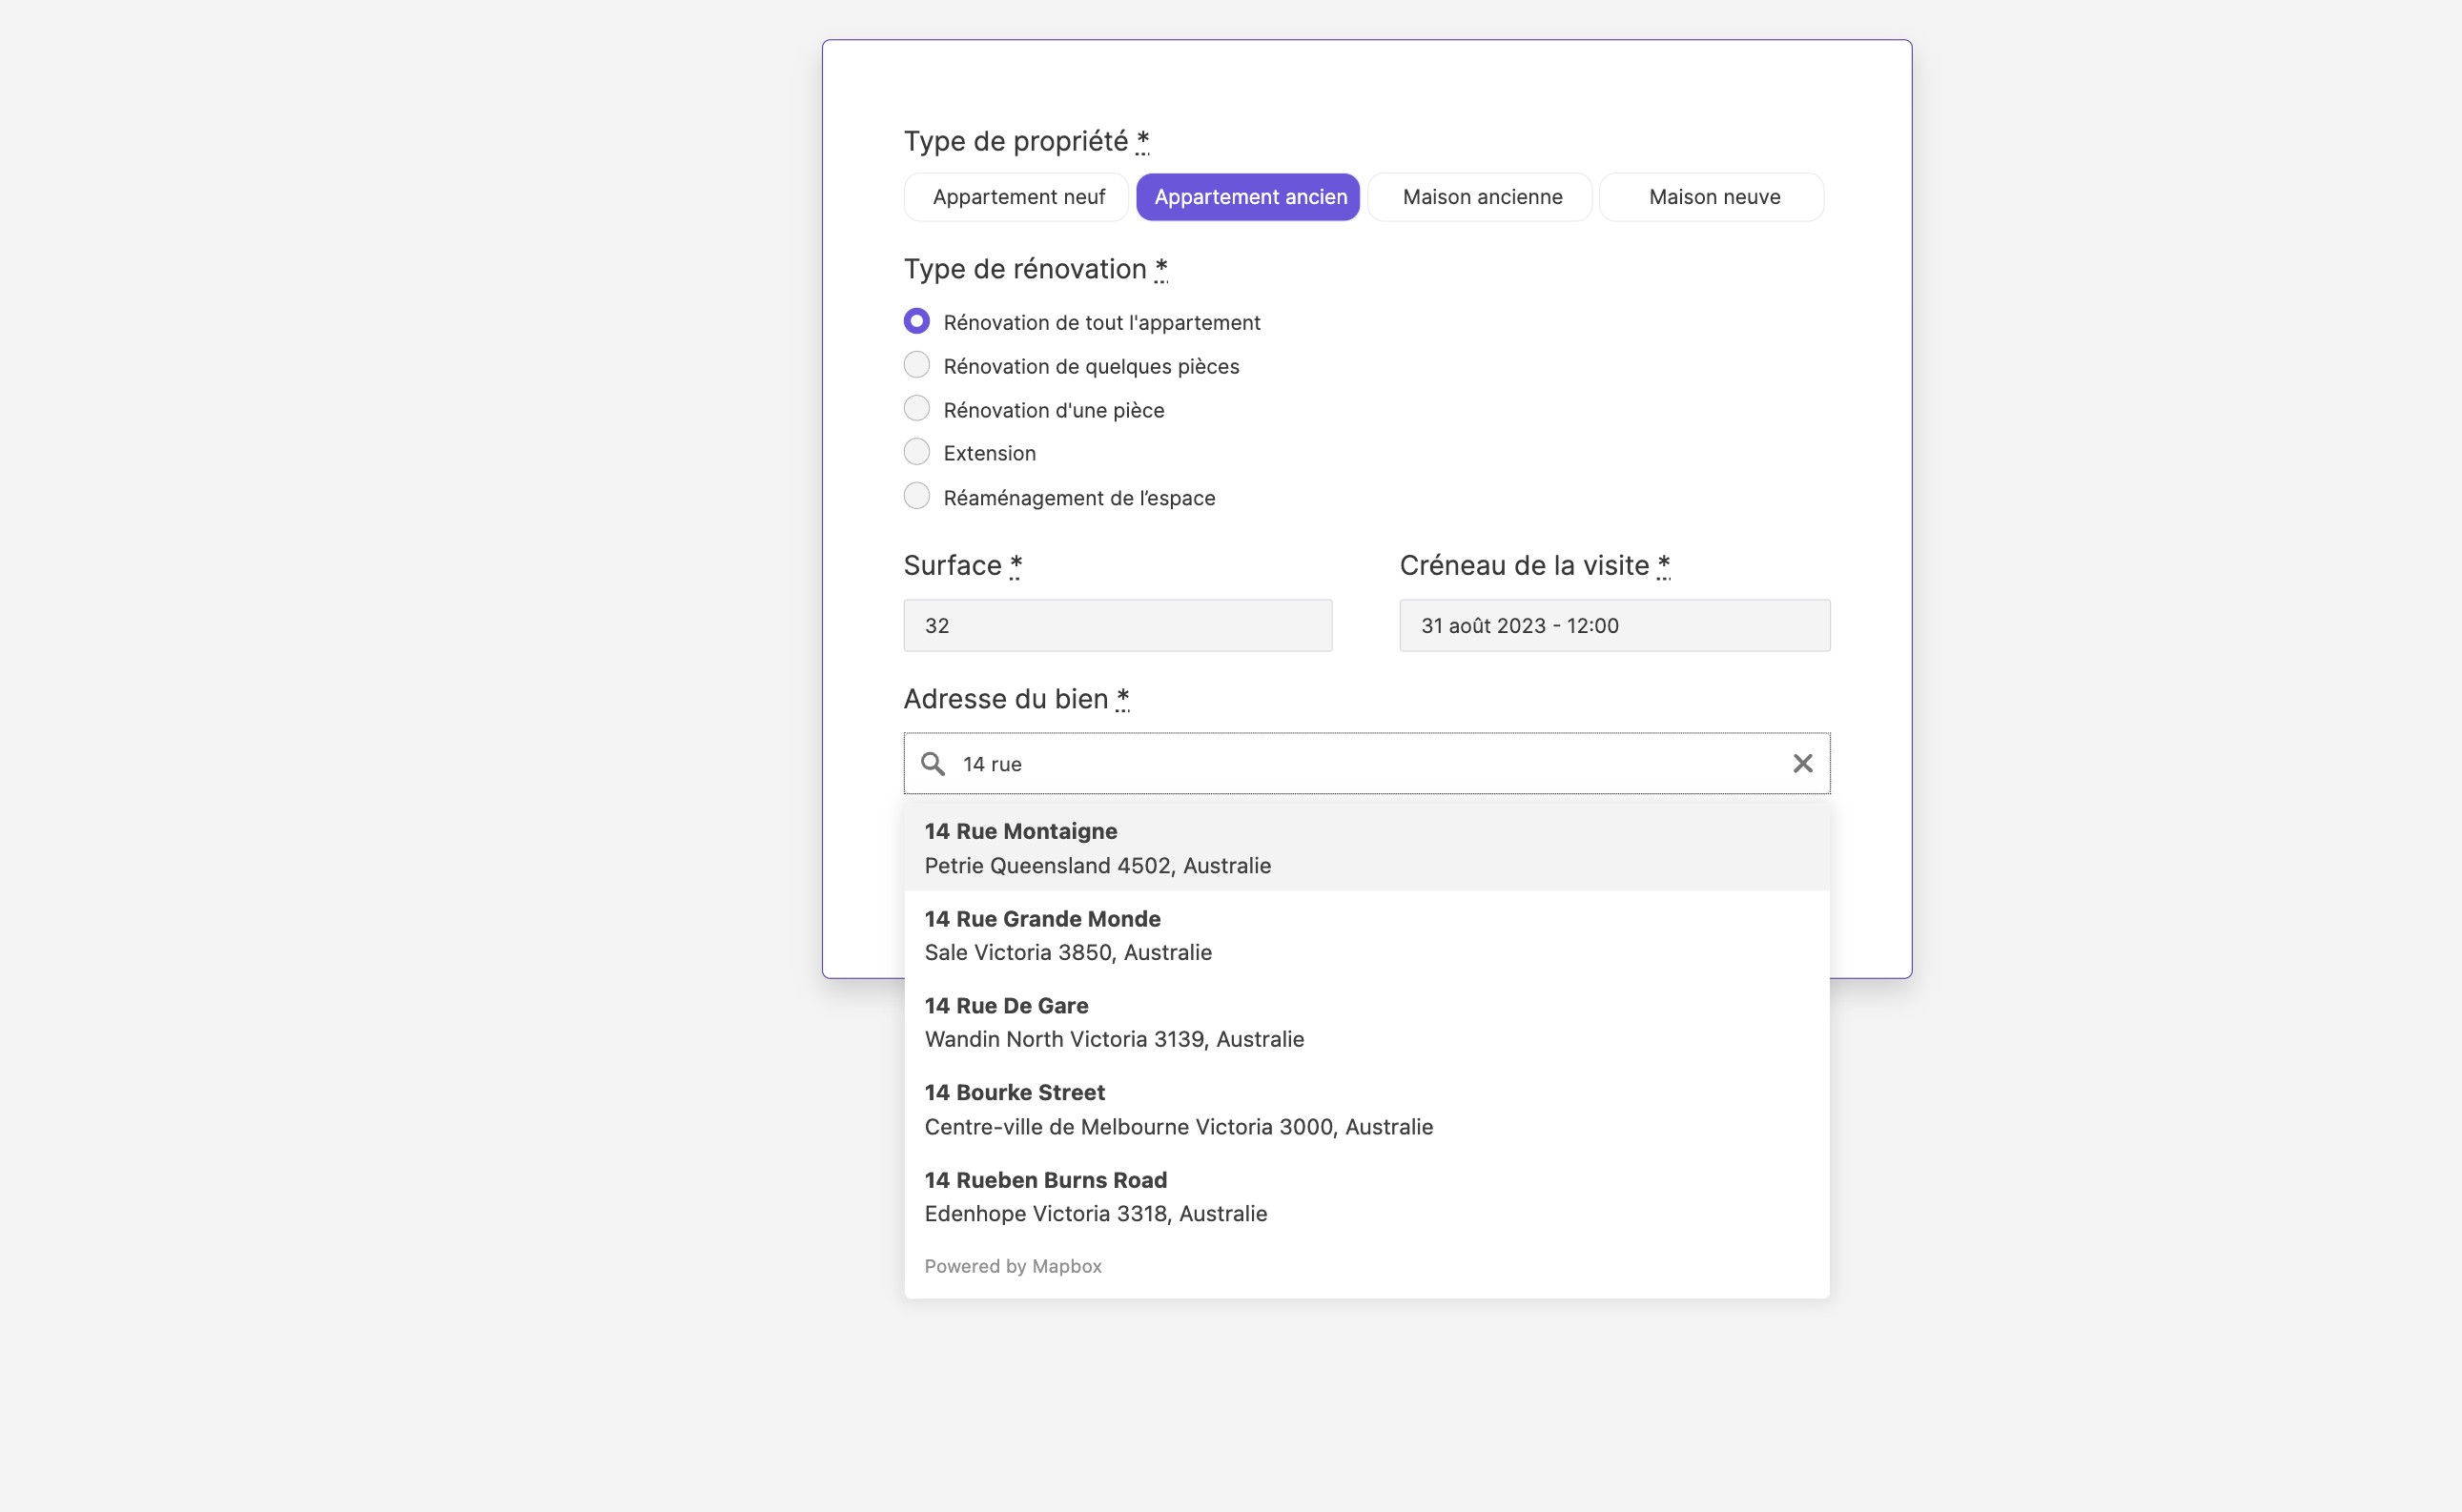Open the Powered by Mapbox link
Viewport: 2462px width, 1512px height.
1012,1266
